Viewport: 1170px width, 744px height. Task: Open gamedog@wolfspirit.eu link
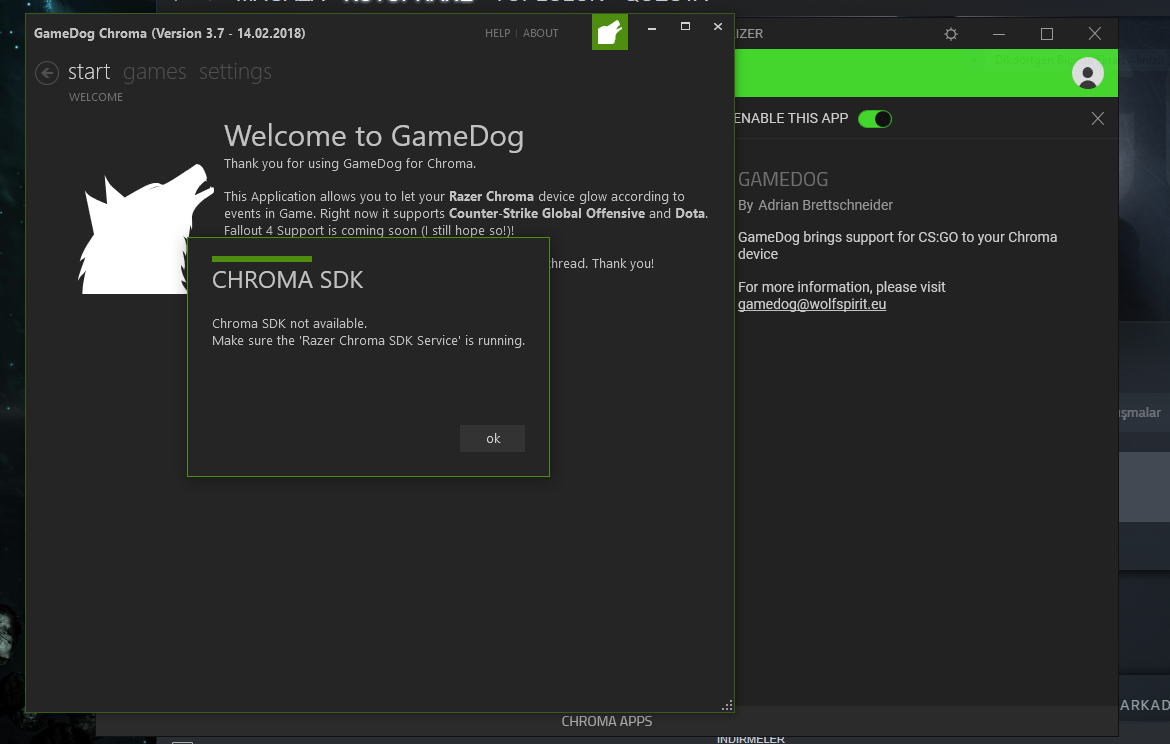pyautogui.click(x=812, y=304)
